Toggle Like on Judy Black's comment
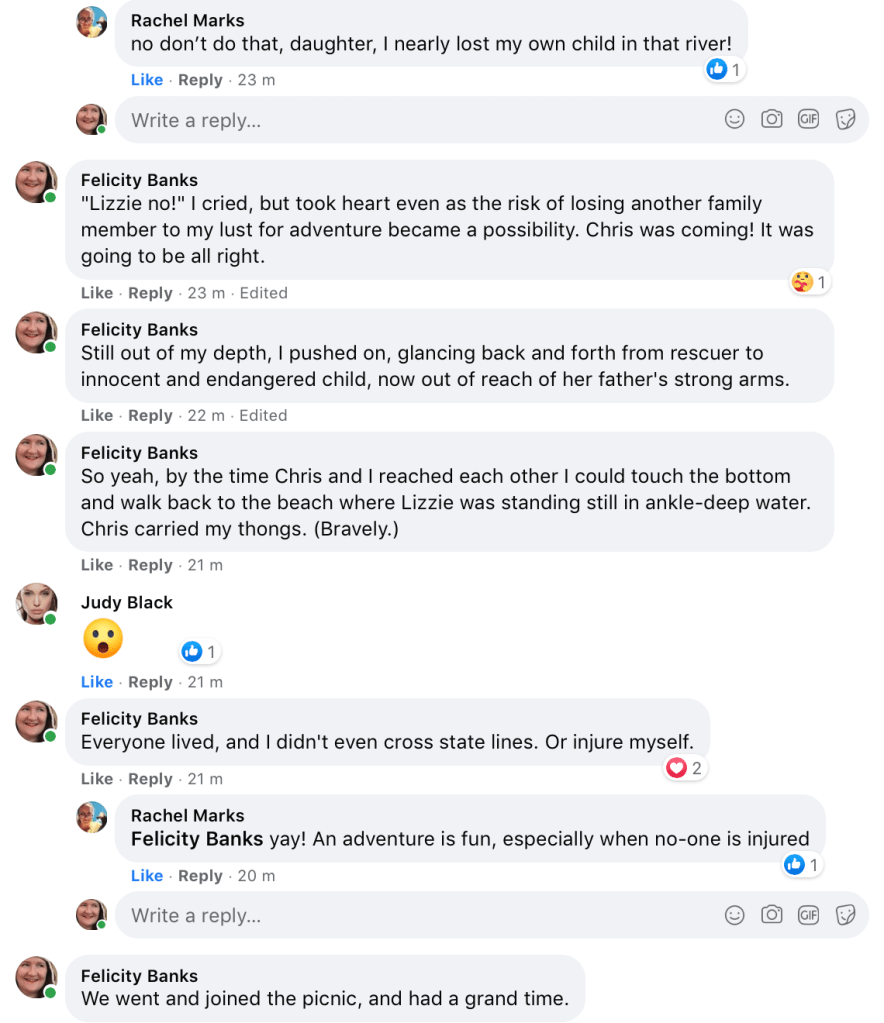Screen dimensions: 884x1023 click(x=97, y=682)
